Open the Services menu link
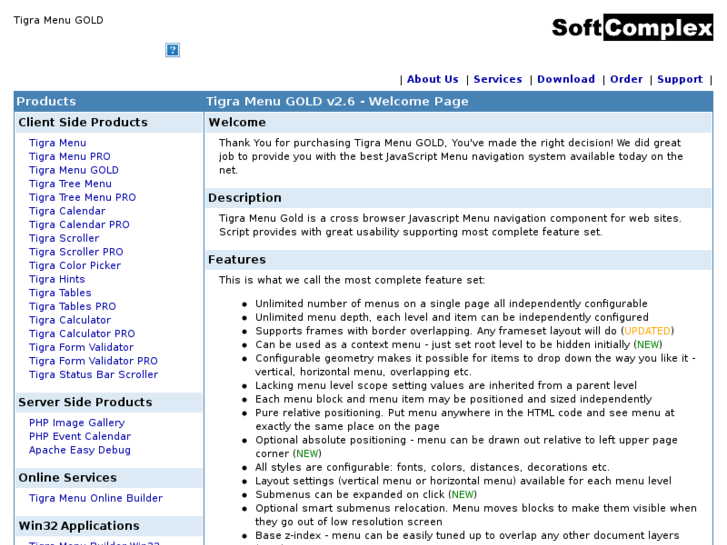The width and height of the screenshot is (727, 545). pyautogui.click(x=497, y=79)
